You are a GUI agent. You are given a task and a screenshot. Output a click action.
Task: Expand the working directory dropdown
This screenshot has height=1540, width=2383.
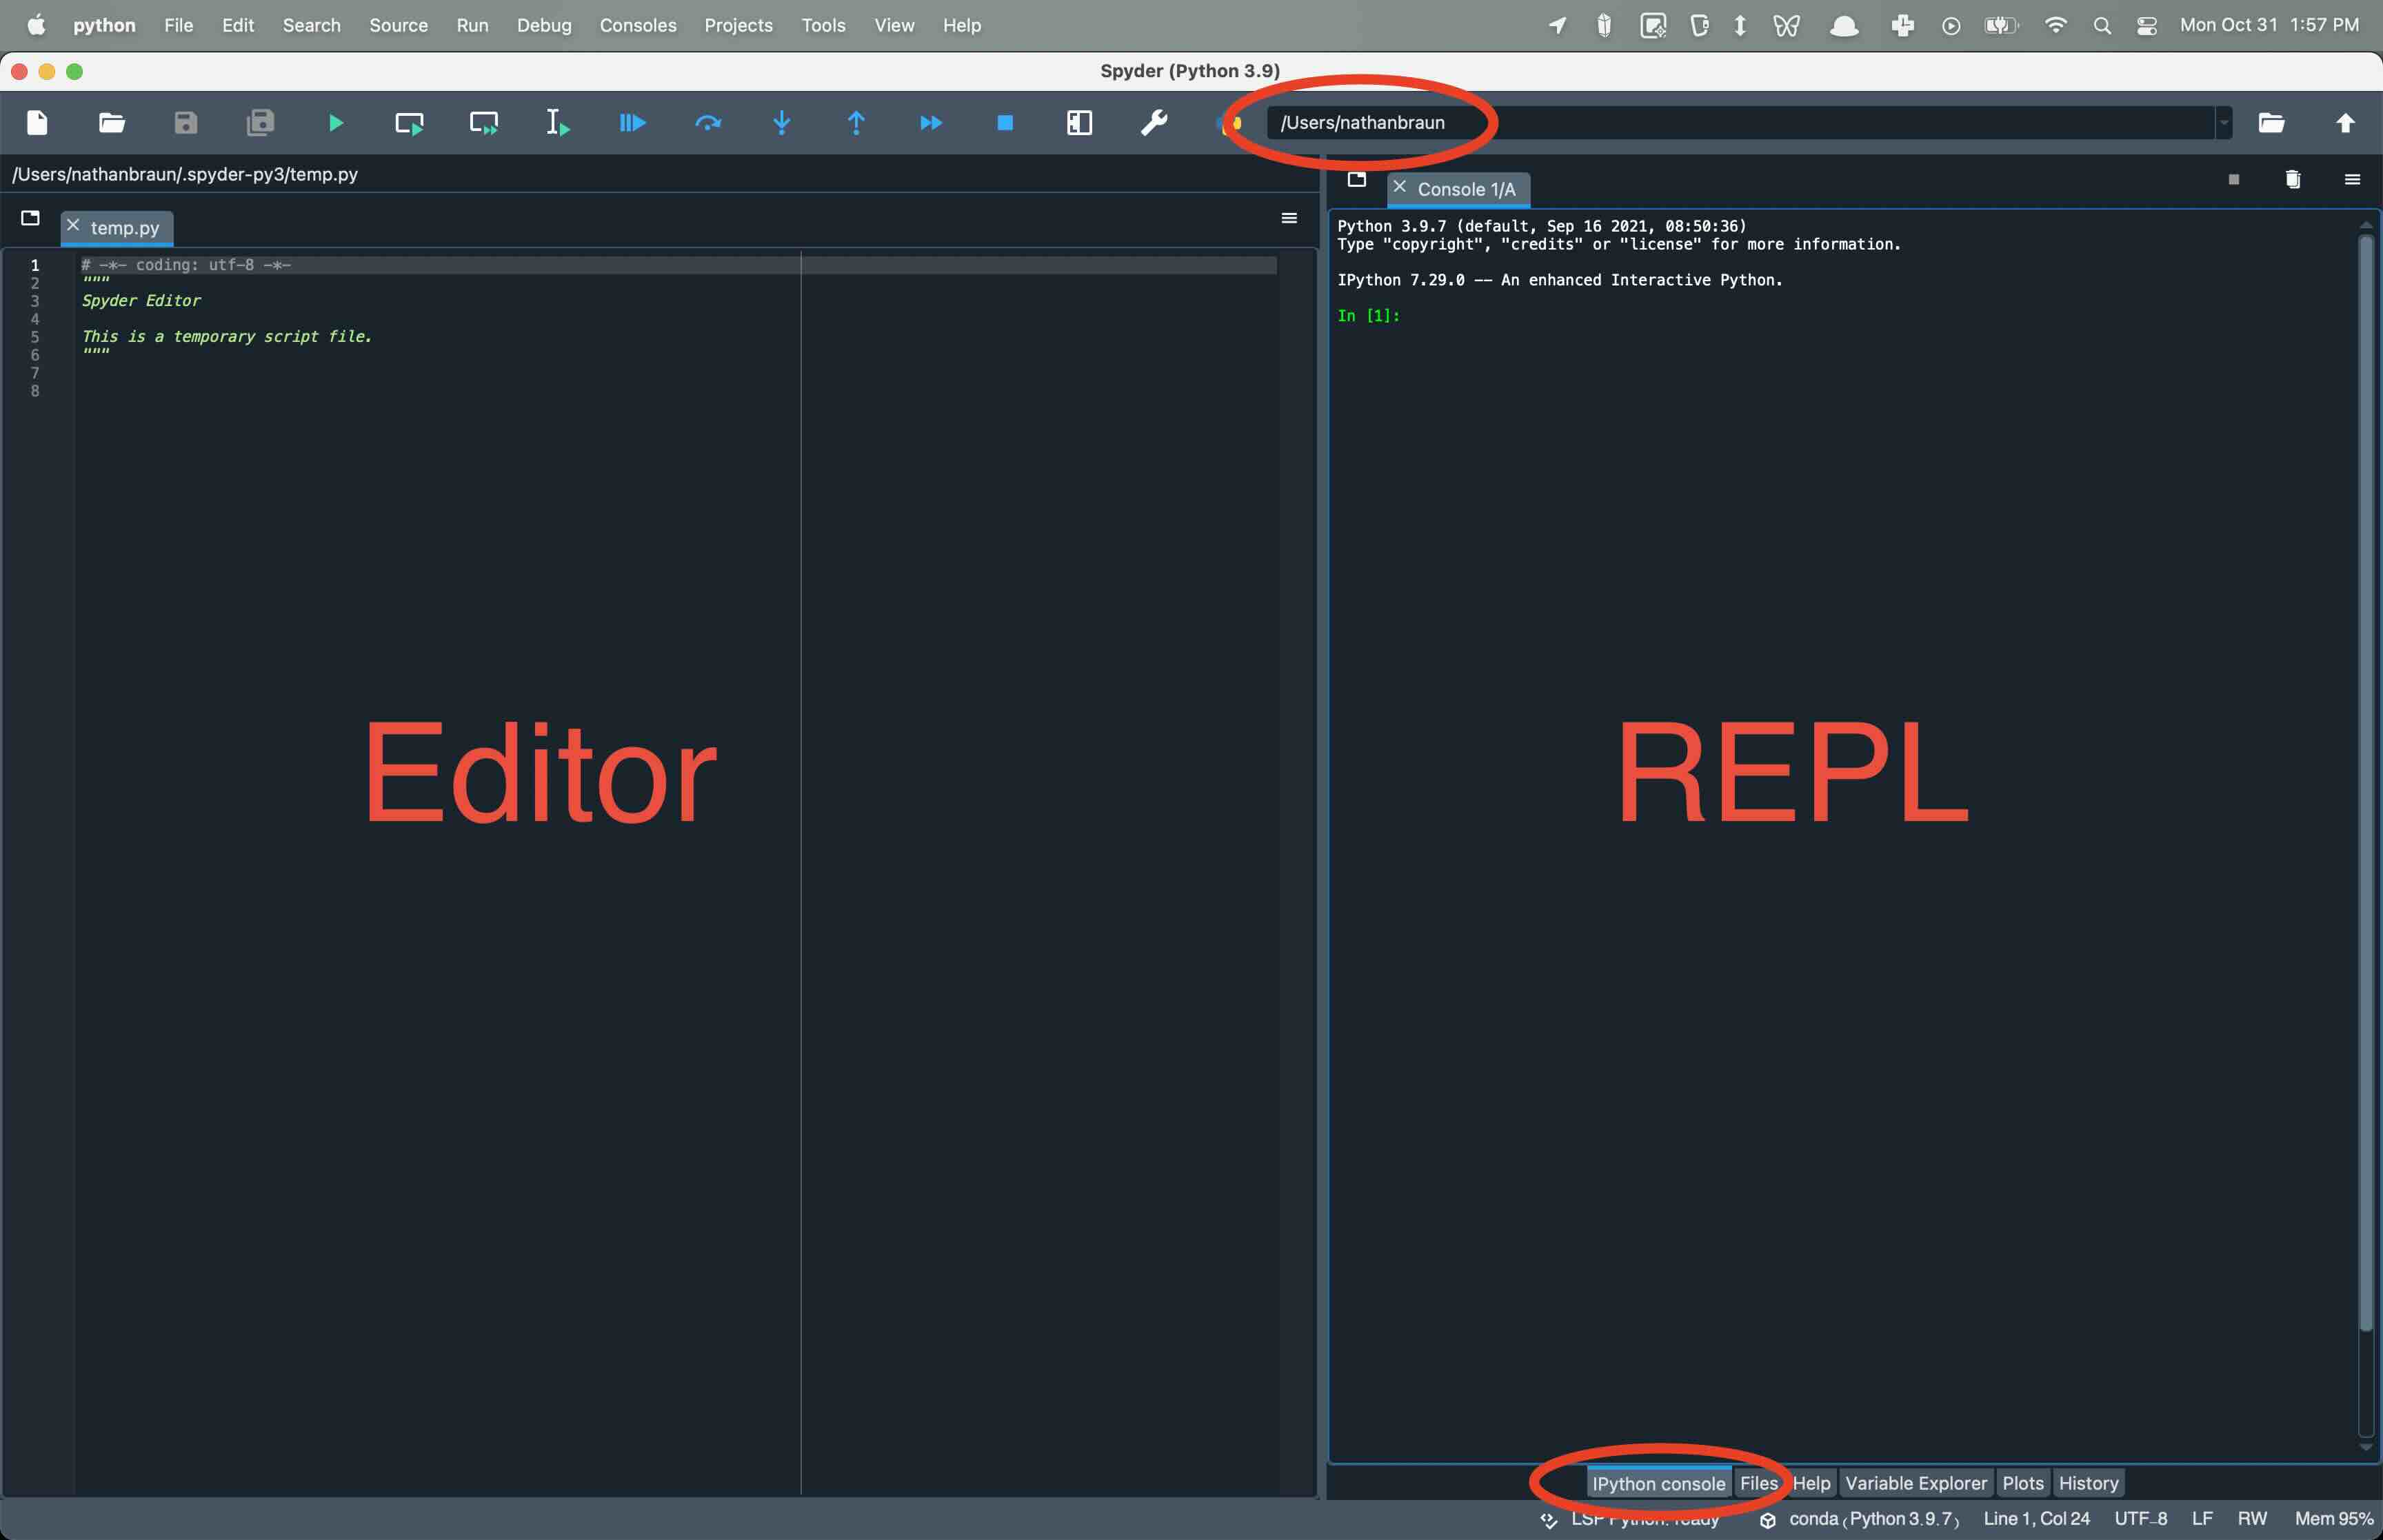point(2224,122)
